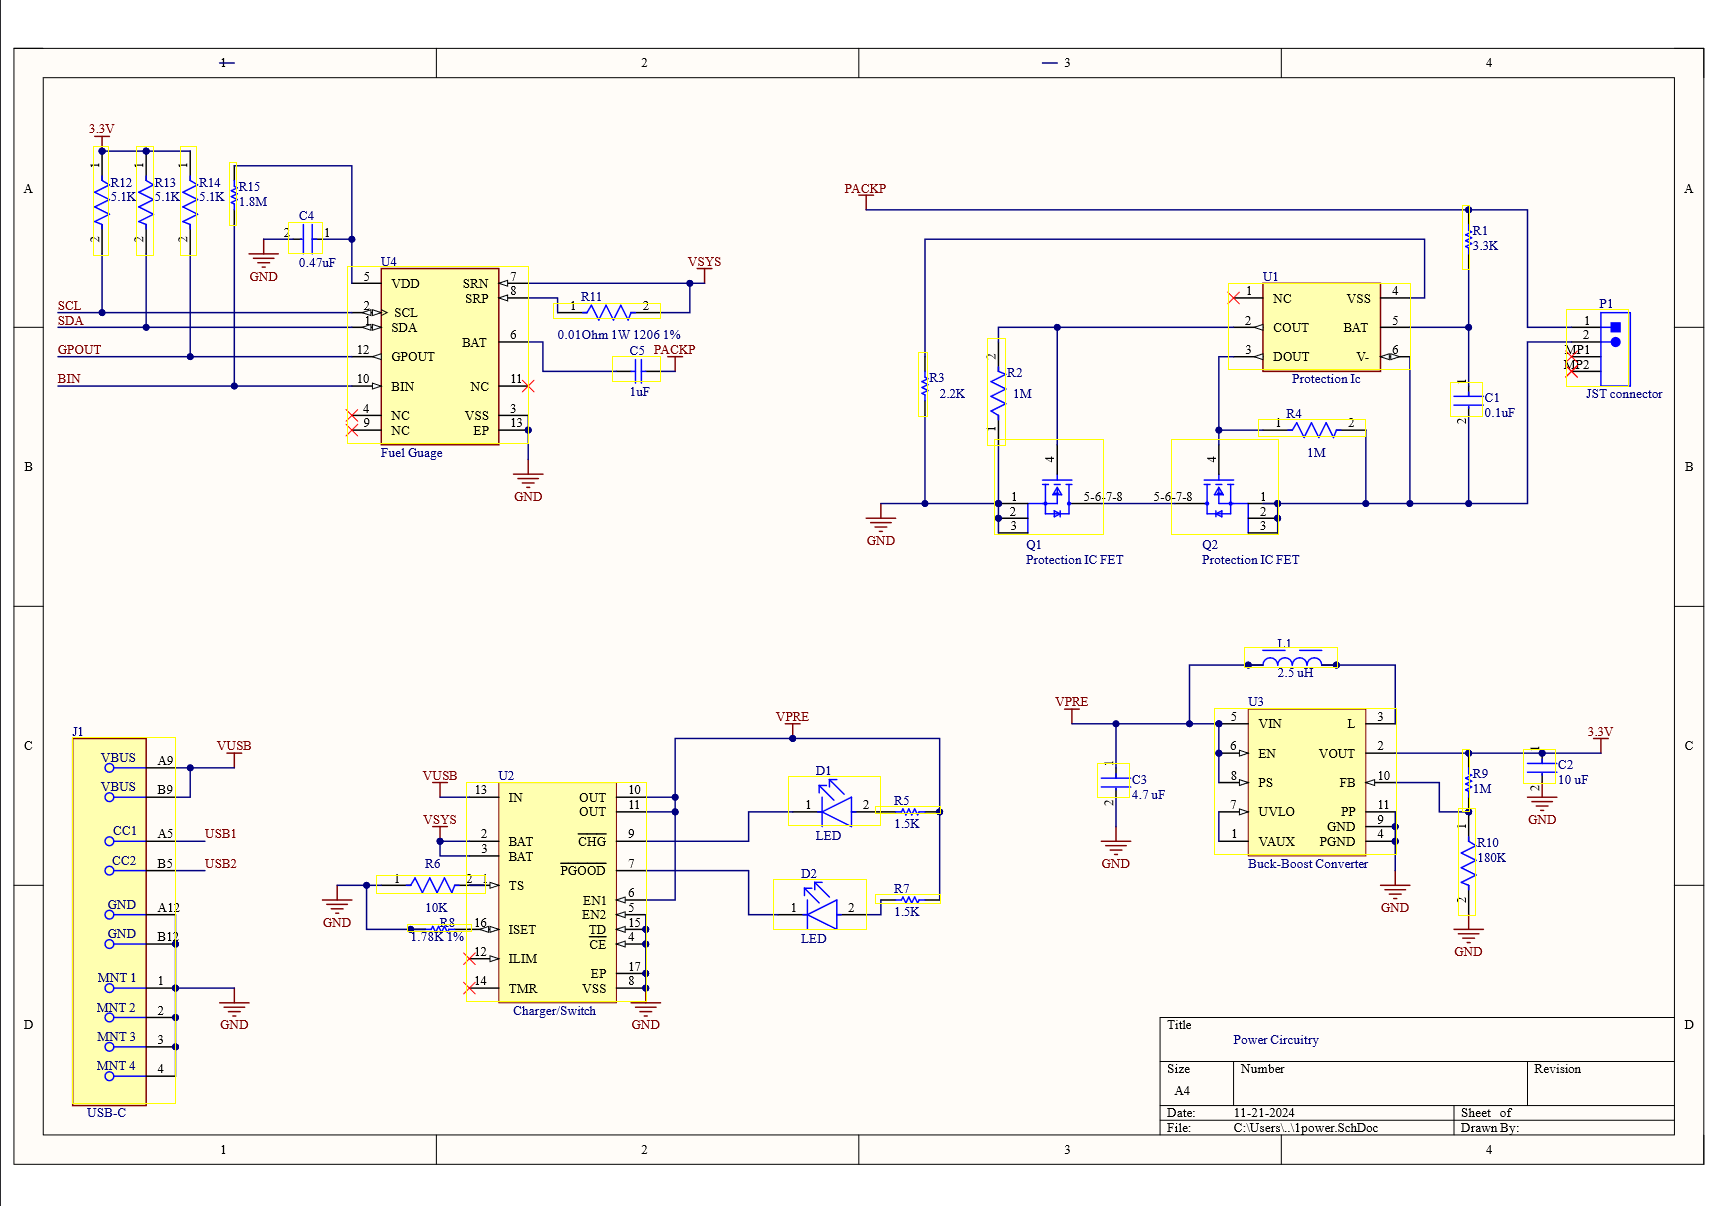Select the J1 USB-C connector body
This screenshot has height=1206, width=1716.
(109, 921)
